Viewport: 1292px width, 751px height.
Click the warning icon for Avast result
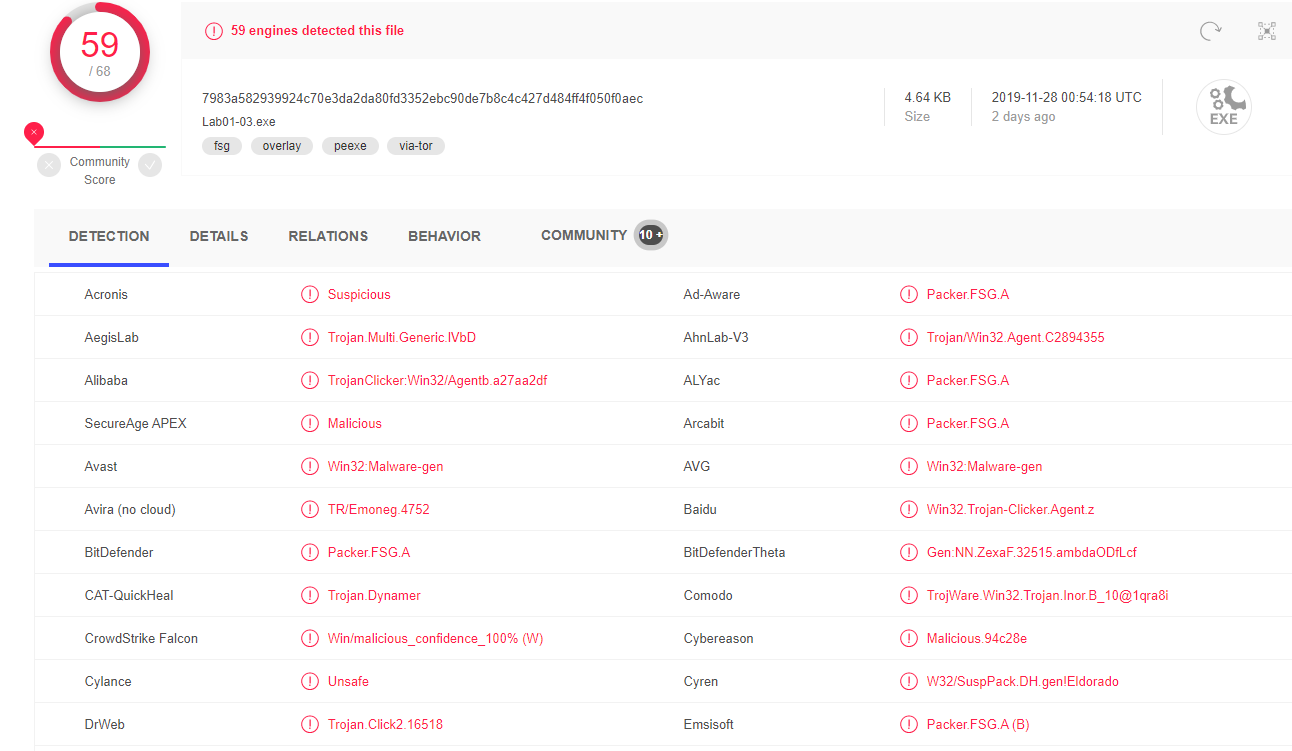310,466
